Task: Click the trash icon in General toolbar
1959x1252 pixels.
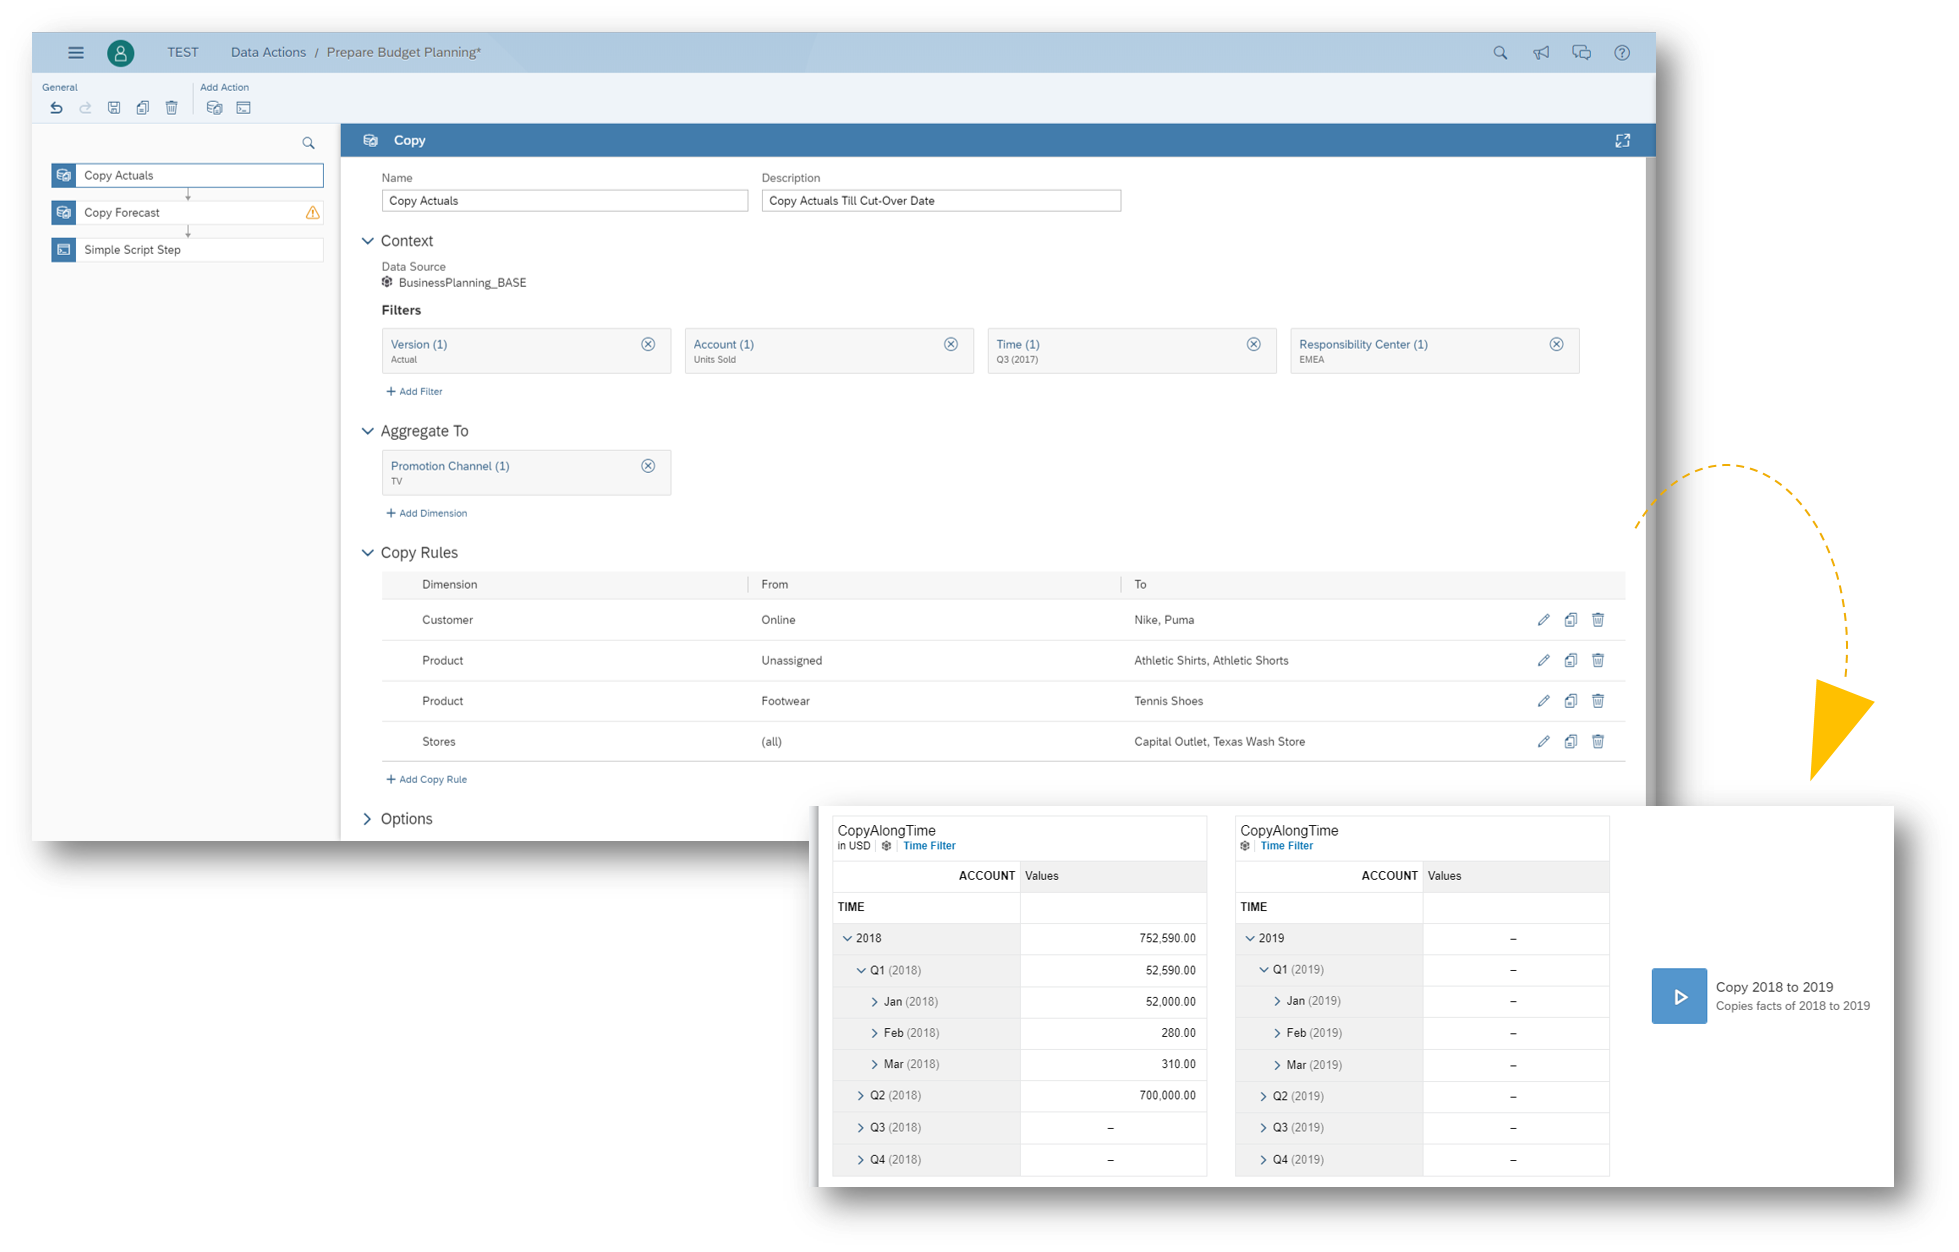Action: click(x=171, y=108)
